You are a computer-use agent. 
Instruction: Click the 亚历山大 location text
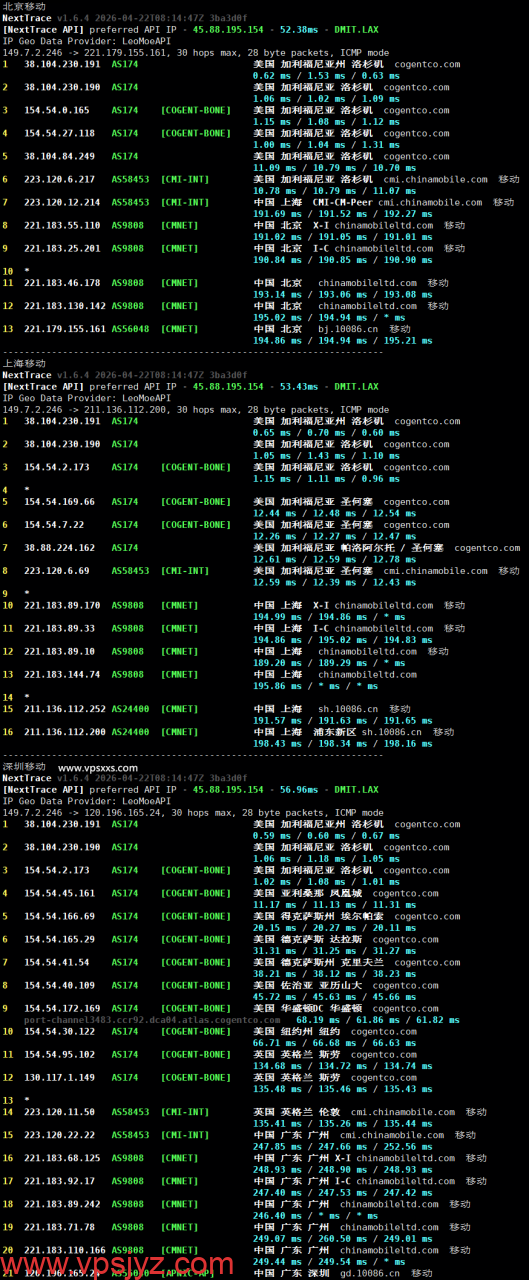click(340, 986)
